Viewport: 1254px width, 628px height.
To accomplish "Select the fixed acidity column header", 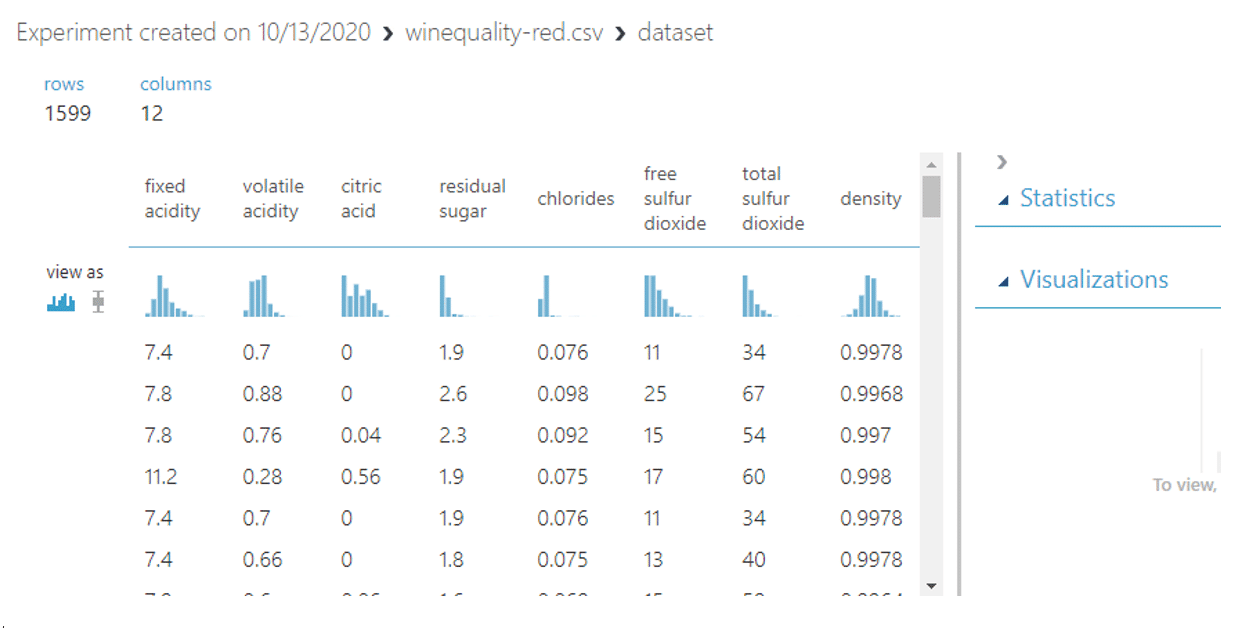I will (172, 199).
